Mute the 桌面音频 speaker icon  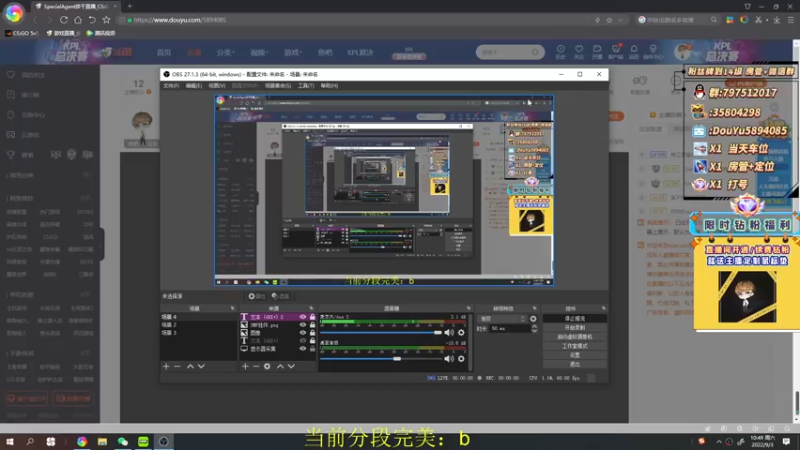[449, 359]
